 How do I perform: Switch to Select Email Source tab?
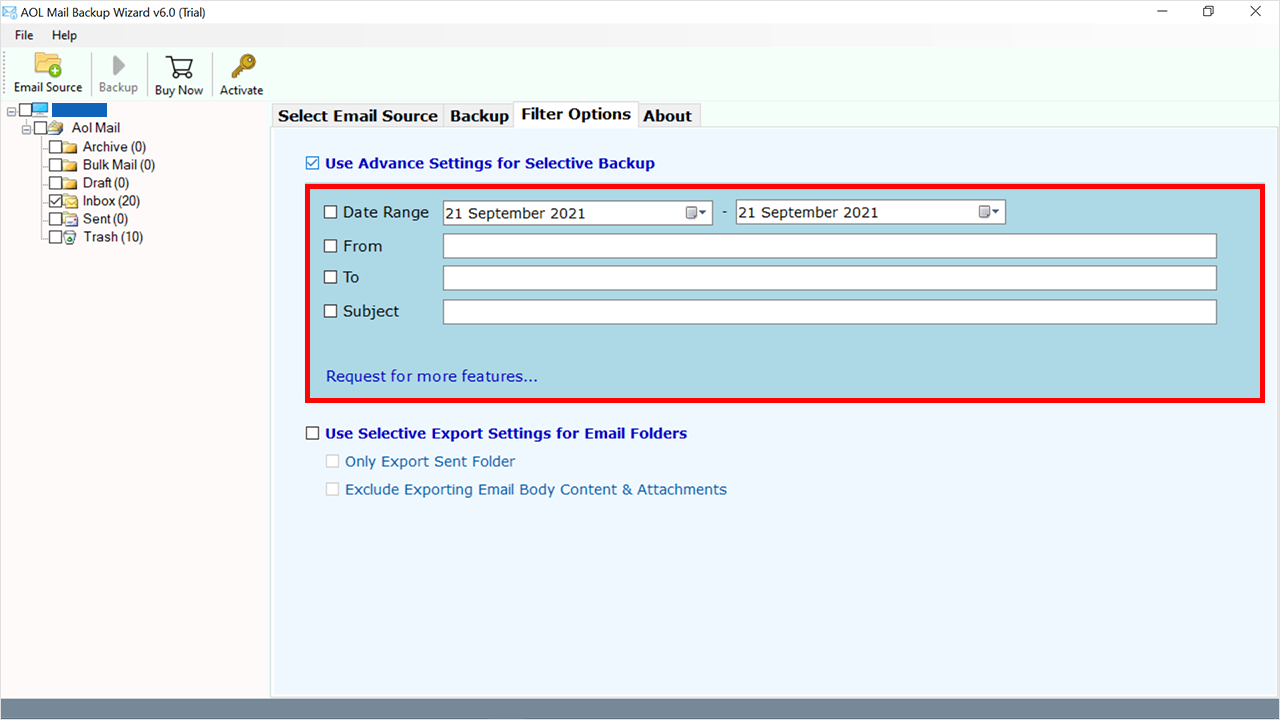click(358, 116)
